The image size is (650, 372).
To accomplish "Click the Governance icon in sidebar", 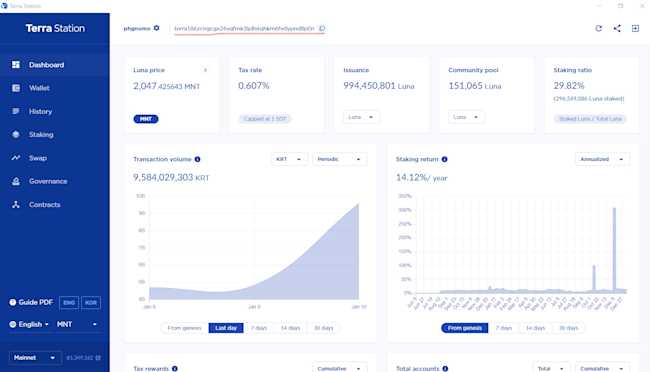I will point(16,181).
